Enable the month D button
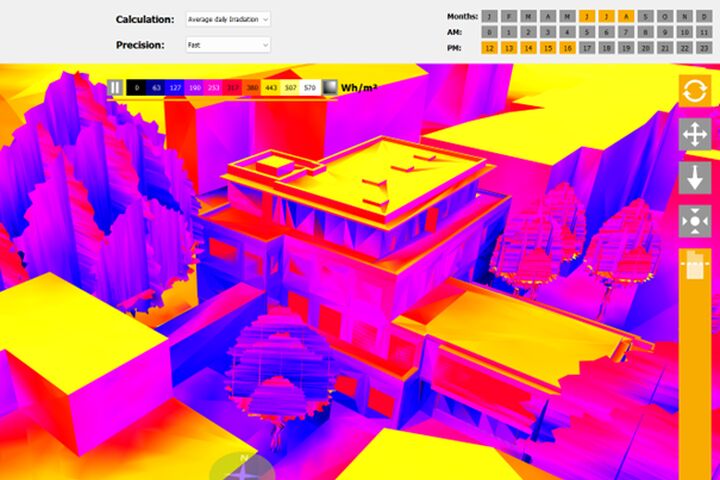 [704, 17]
